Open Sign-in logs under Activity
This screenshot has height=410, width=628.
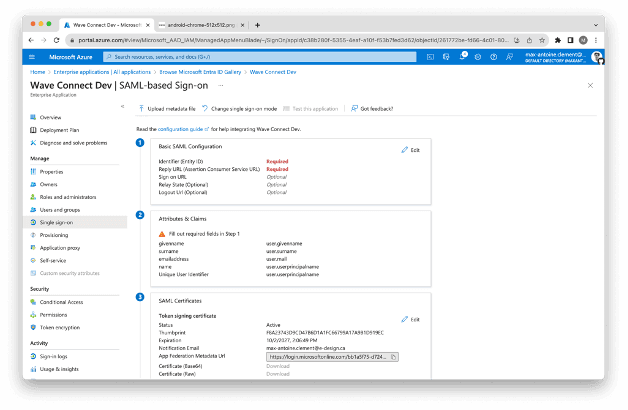54,356
